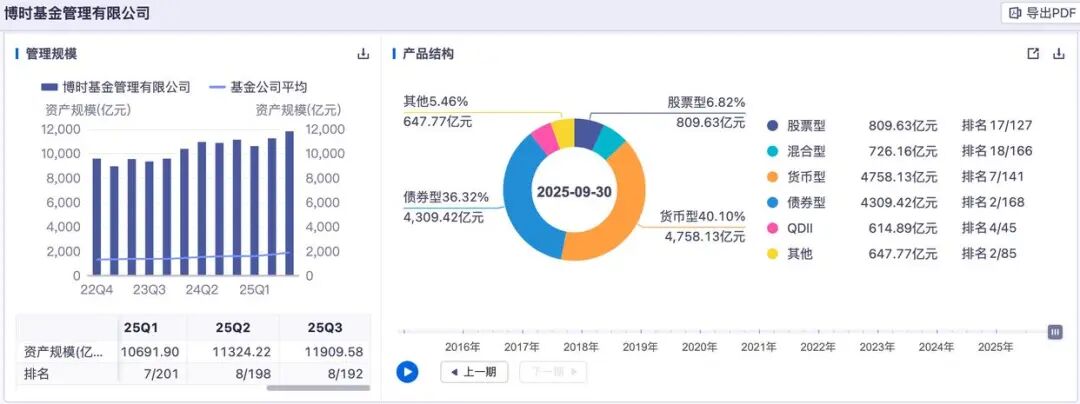Screen dimensions: 1080x404
Task: Click the 2025年 timeline marker
Action: click(996, 347)
